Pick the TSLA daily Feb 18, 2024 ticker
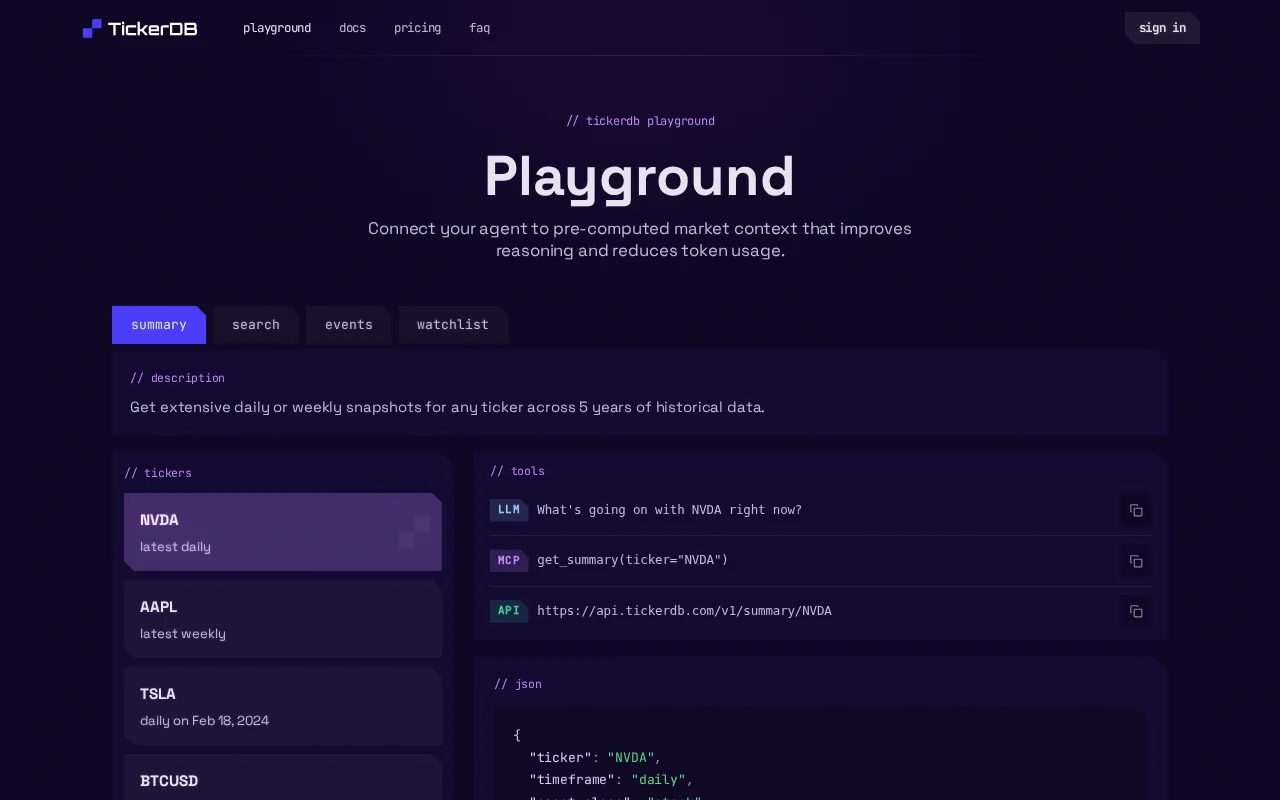Screen dimensions: 1280x800 tap(283, 706)
